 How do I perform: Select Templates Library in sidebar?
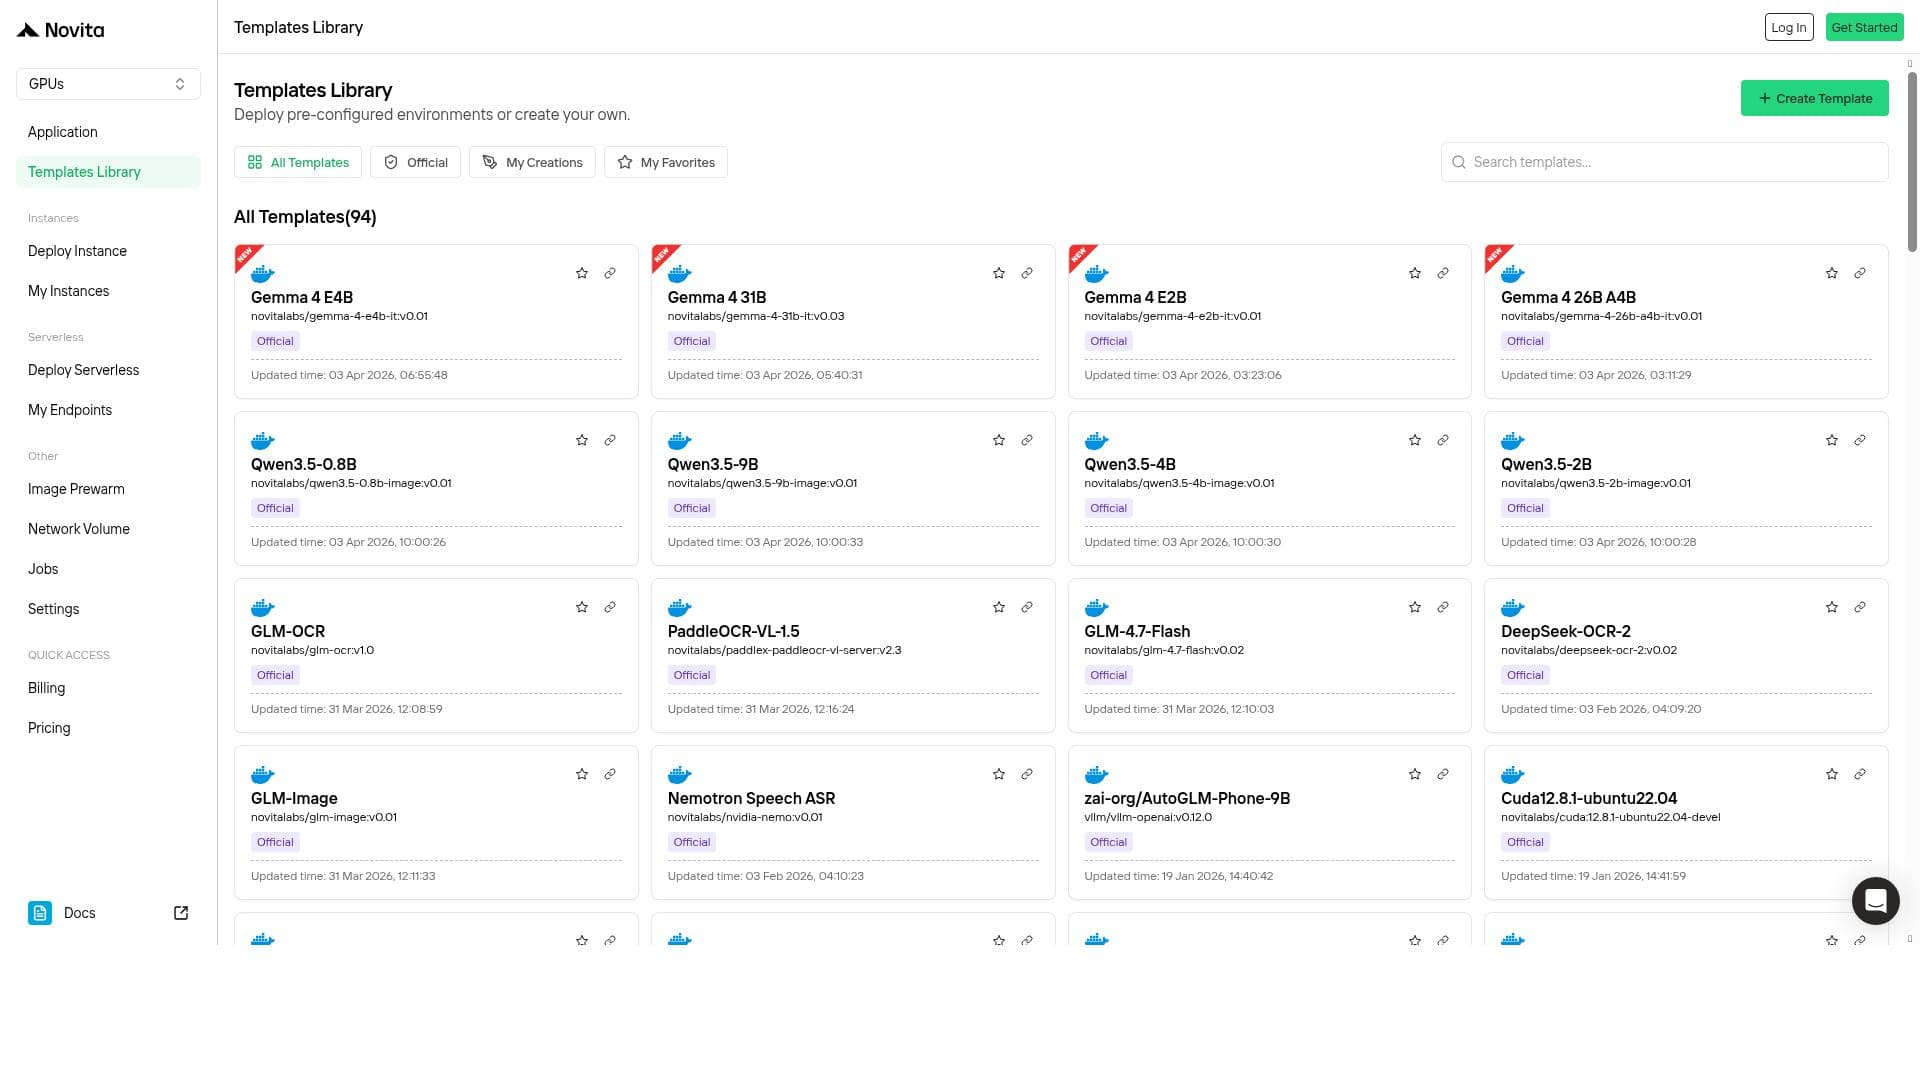[x=108, y=172]
